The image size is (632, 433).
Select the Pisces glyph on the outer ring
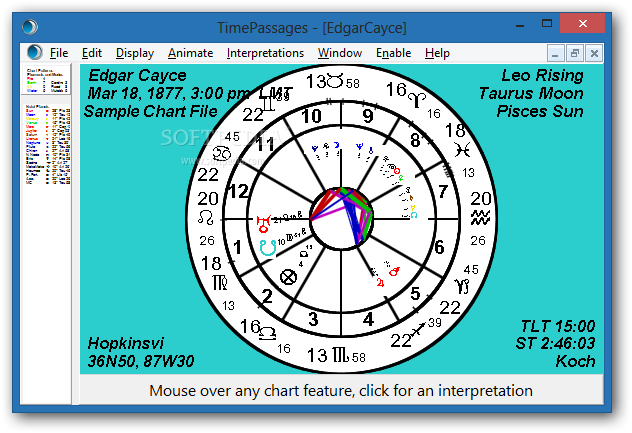[x=462, y=150]
